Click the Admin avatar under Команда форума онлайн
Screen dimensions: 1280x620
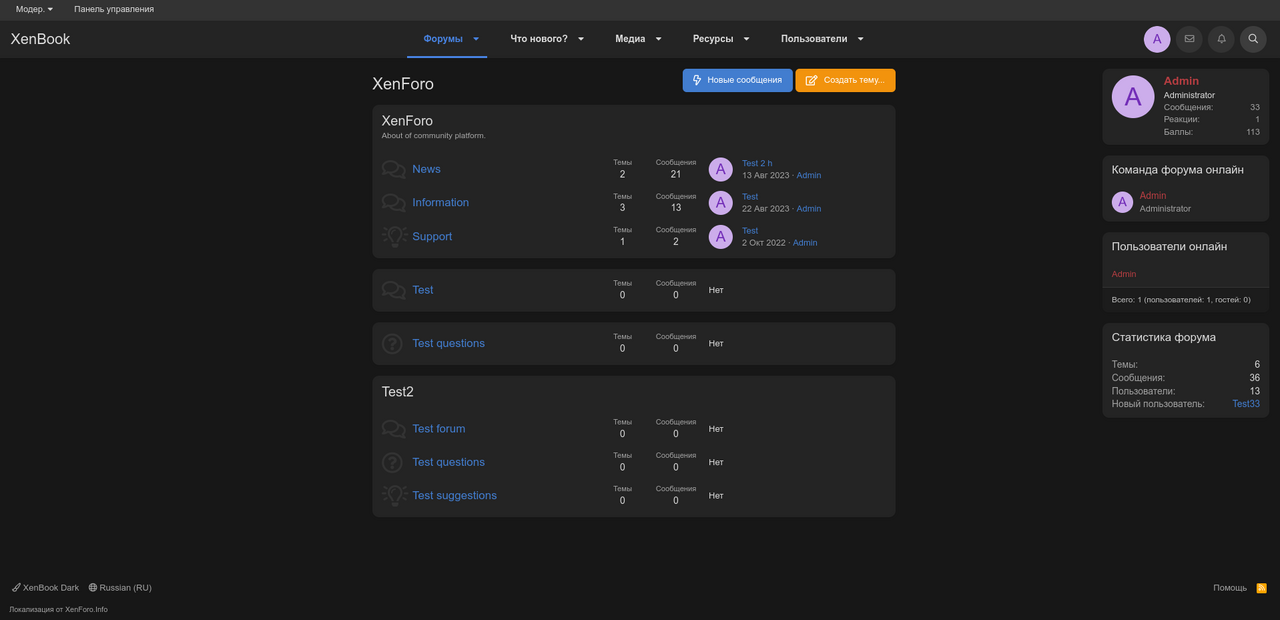point(1122,202)
